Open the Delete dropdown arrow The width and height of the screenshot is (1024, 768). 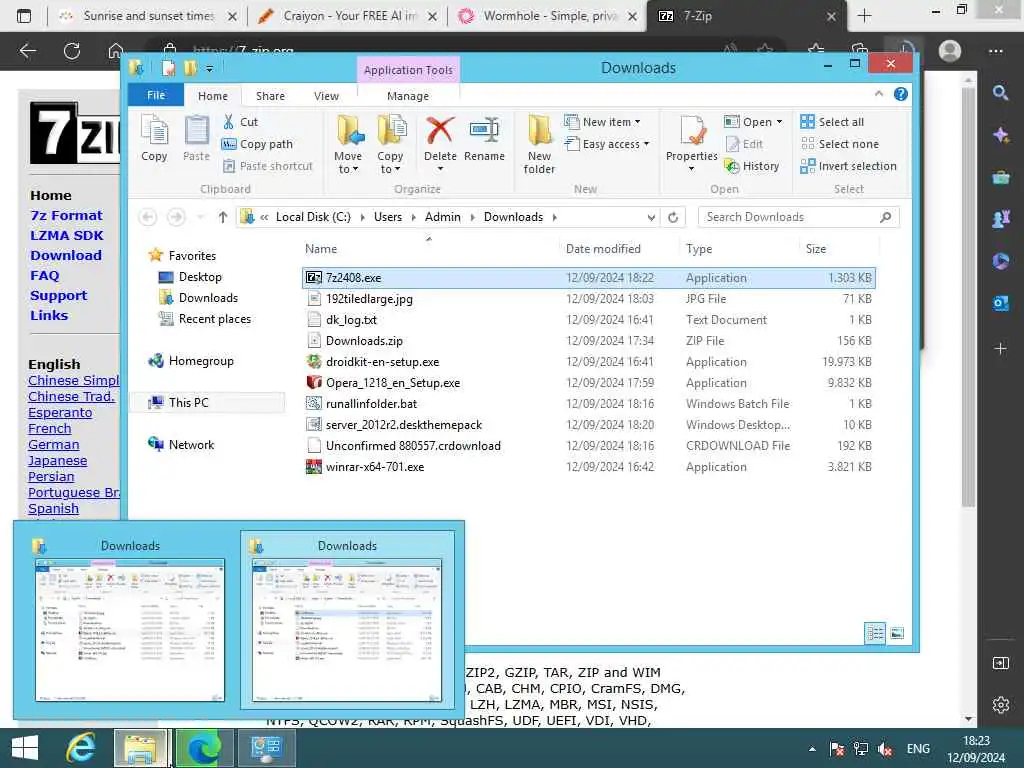440,169
